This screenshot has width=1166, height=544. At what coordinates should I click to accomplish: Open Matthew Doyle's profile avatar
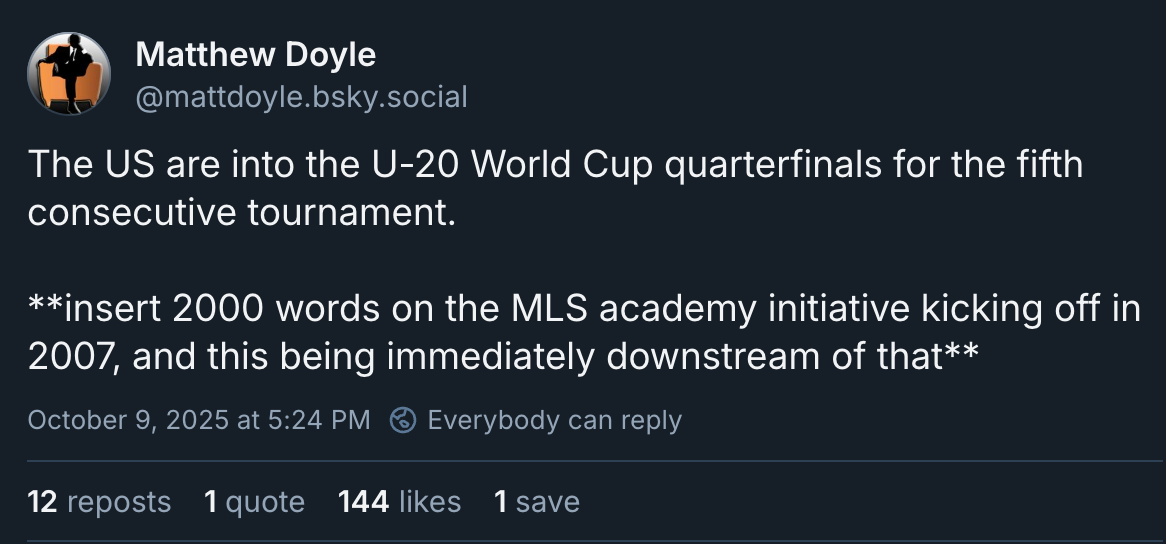(69, 73)
